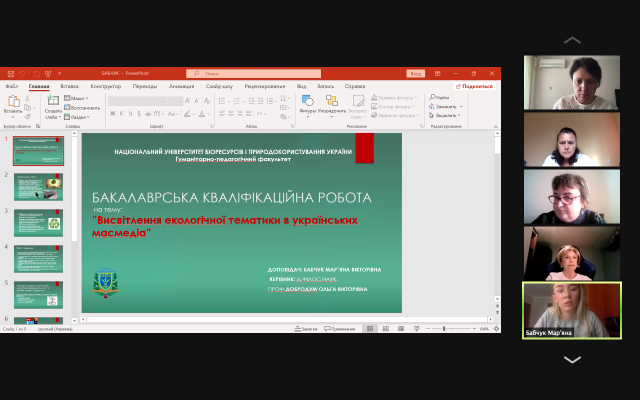Switch to the Анимация tab
The width and height of the screenshot is (640, 400).
click(182, 86)
